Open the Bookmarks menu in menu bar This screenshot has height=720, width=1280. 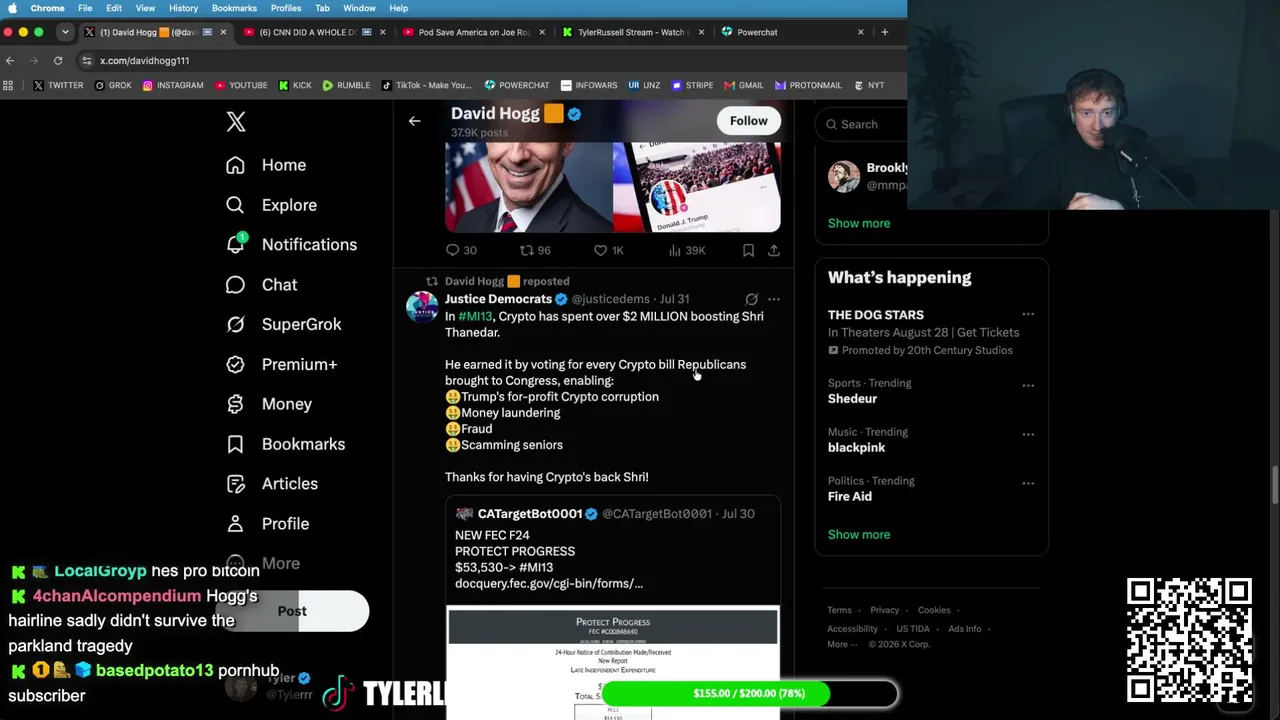234,8
